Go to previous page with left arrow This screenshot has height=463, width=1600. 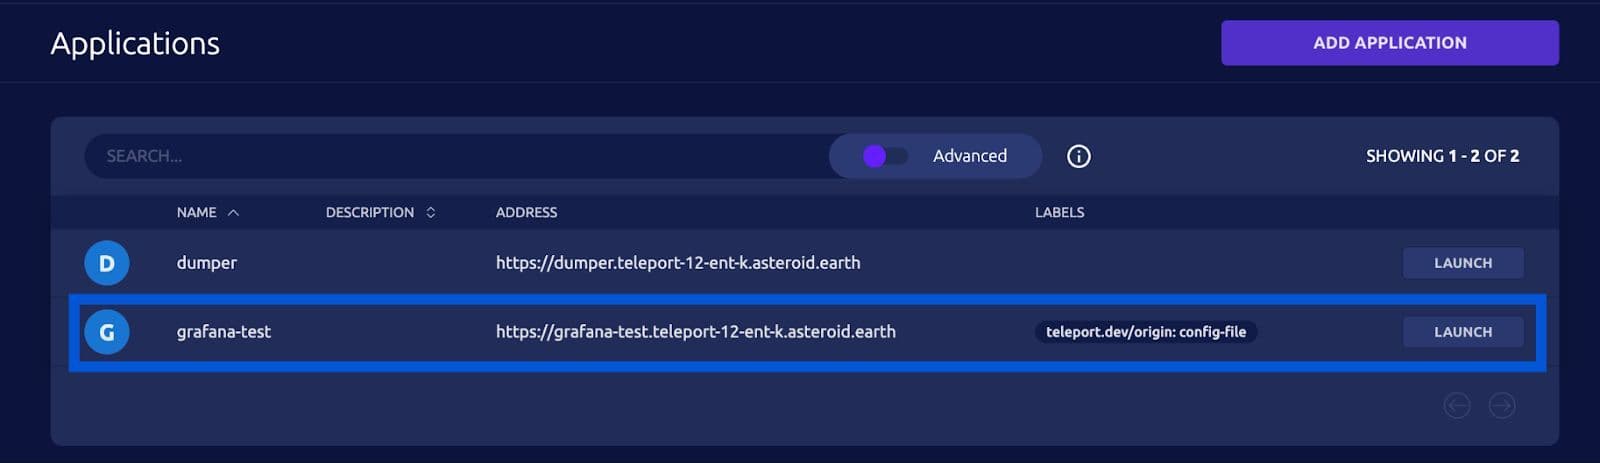pos(1457,405)
